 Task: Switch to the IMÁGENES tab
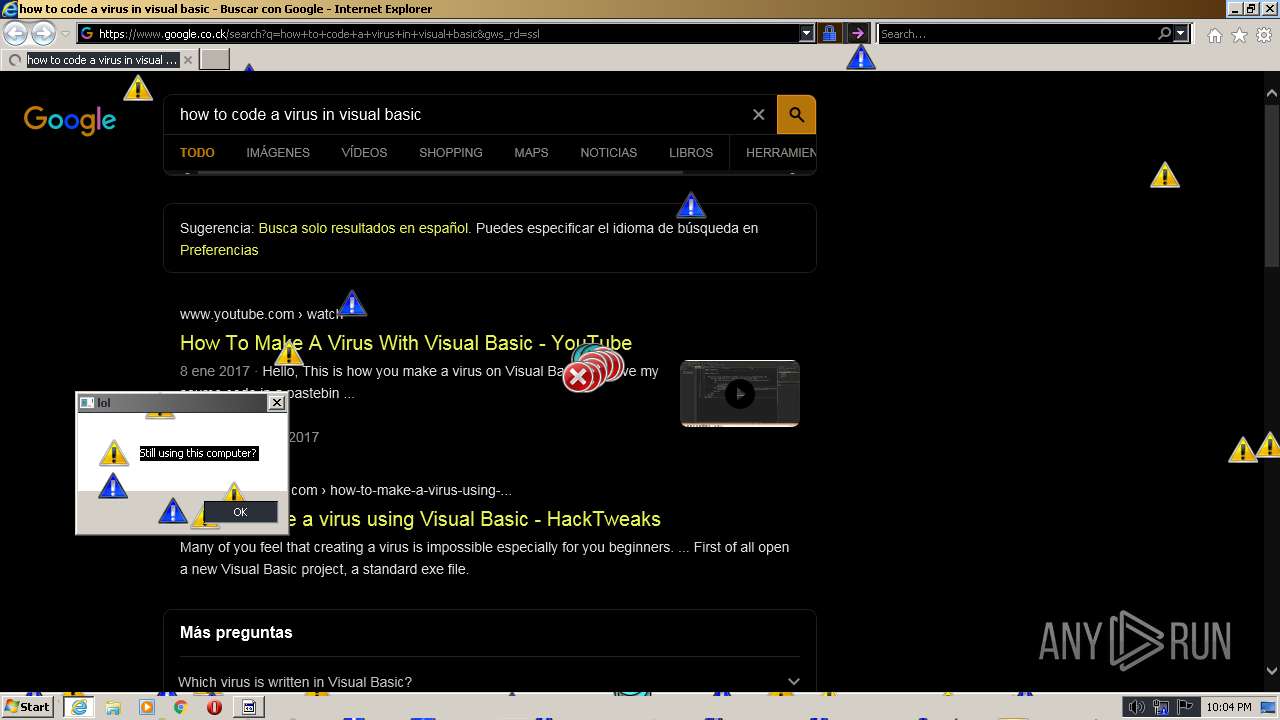click(x=278, y=153)
